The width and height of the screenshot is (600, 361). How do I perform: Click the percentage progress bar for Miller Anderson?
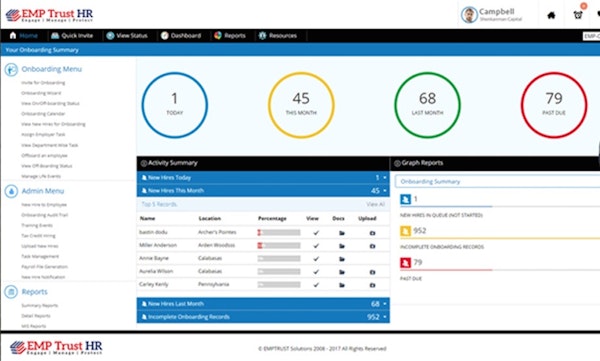tap(279, 245)
